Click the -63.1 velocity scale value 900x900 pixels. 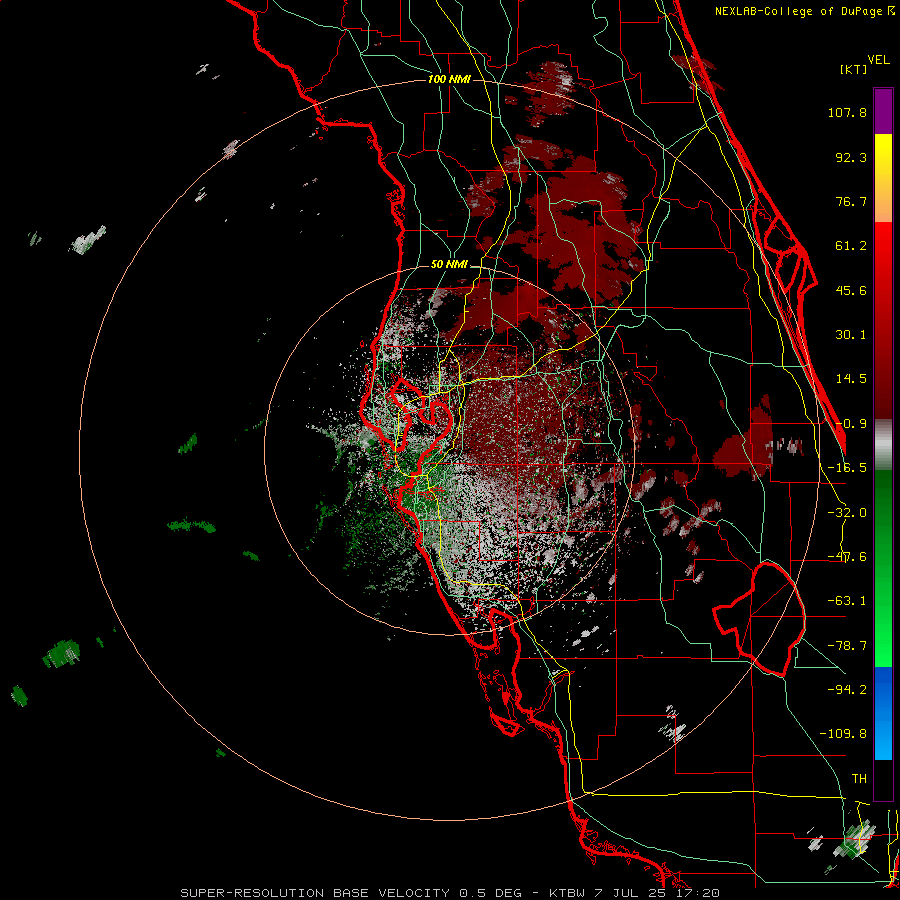[x=847, y=601]
